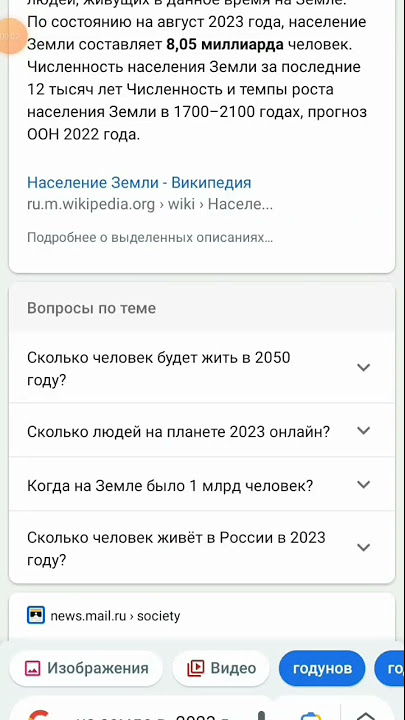405x720 pixels.
Task: Open Подробнее о выделенных описаниях
Action: (150, 237)
